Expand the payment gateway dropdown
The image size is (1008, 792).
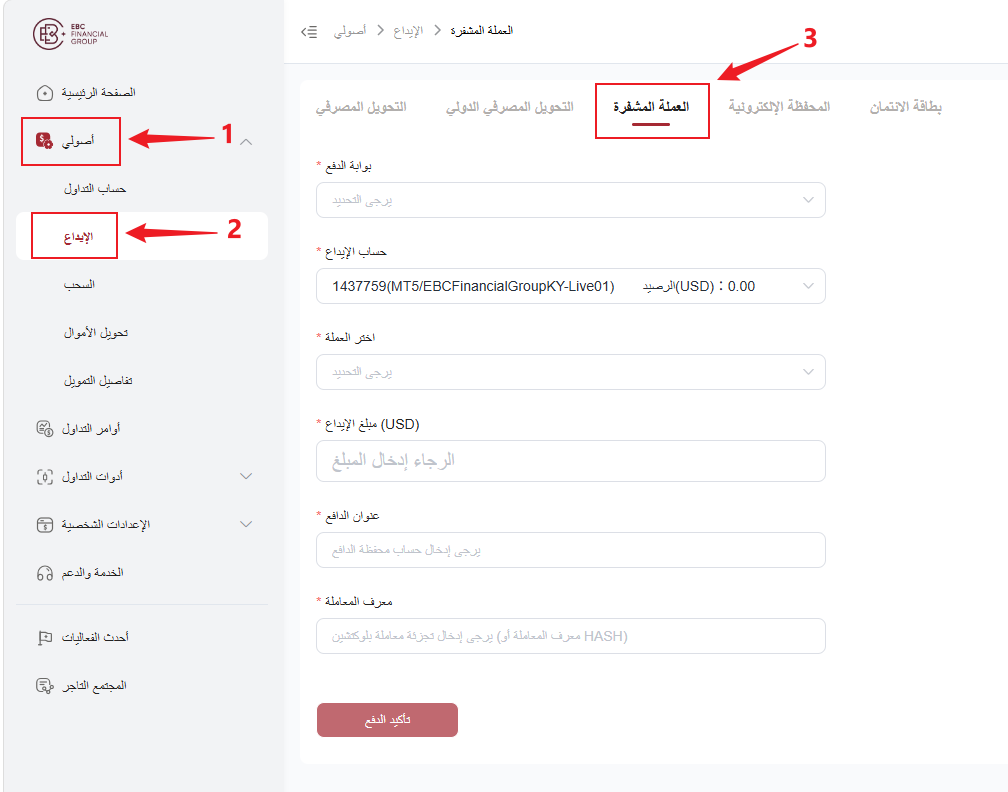point(570,200)
